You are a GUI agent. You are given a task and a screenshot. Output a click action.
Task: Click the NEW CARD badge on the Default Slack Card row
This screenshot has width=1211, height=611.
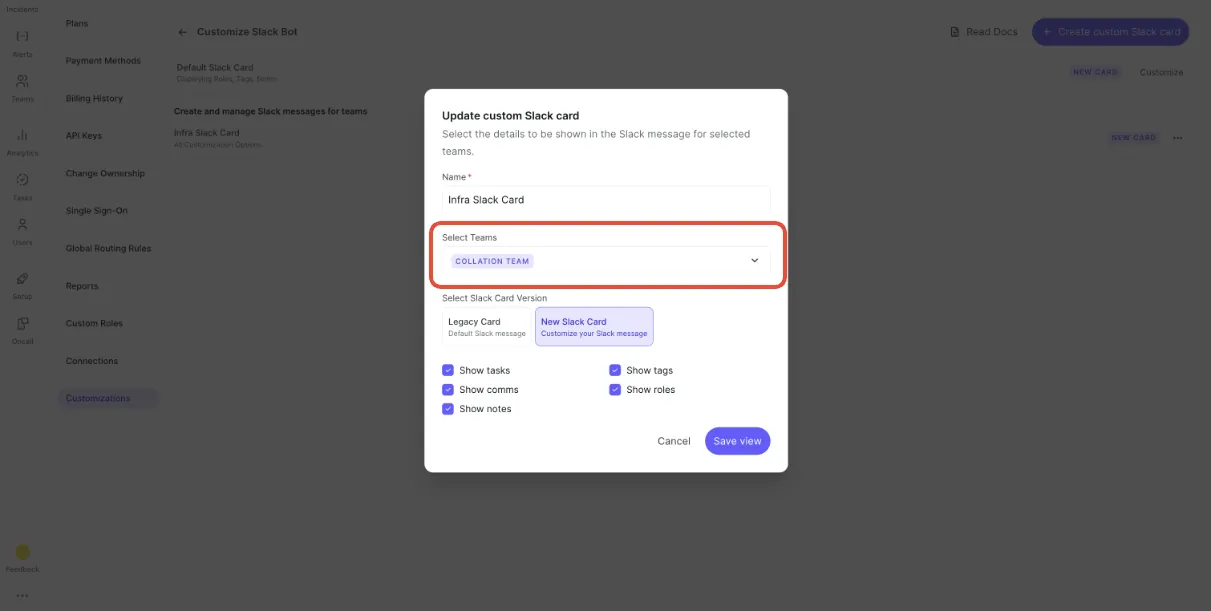(x=1095, y=72)
